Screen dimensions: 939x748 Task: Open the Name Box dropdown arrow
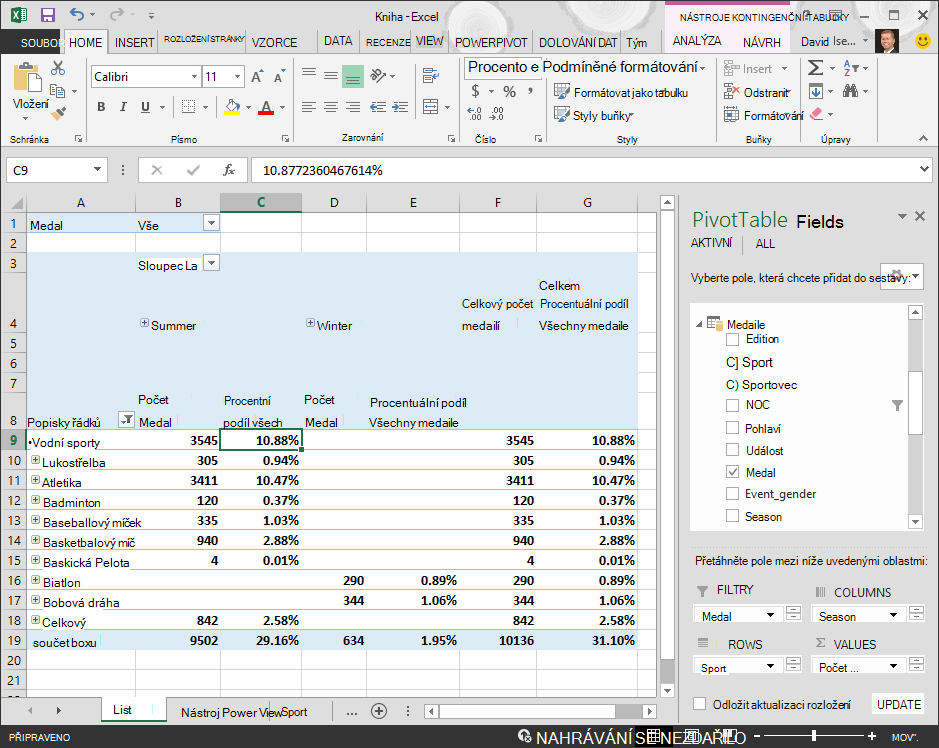(97, 169)
